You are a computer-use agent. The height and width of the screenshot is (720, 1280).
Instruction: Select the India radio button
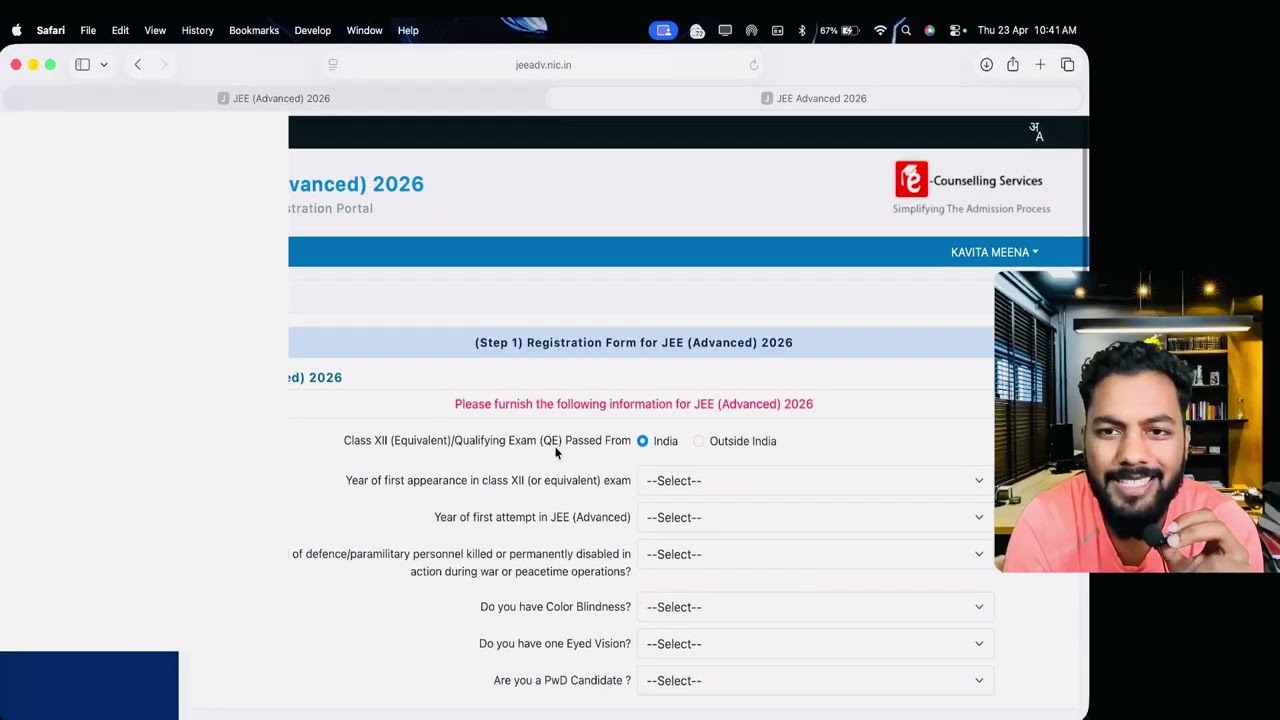pyautogui.click(x=642, y=441)
